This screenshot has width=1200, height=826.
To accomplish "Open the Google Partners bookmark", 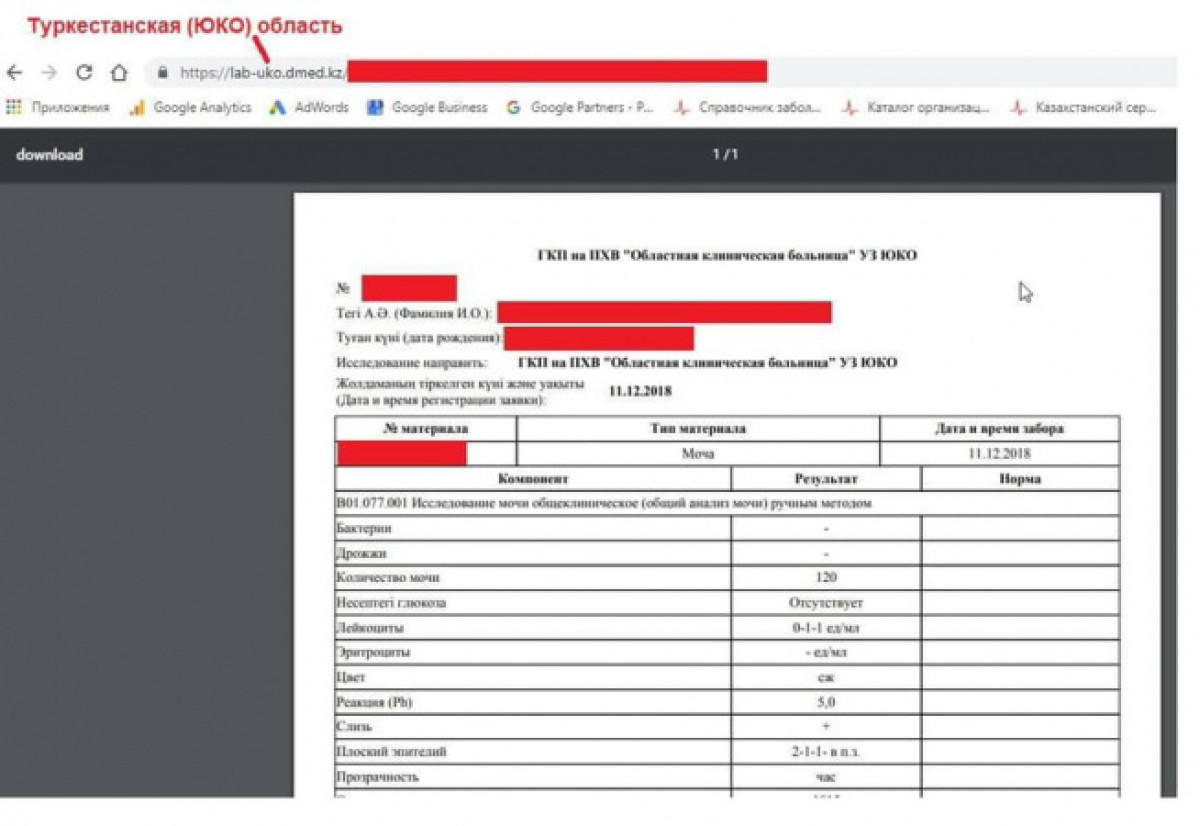I will tap(580, 108).
